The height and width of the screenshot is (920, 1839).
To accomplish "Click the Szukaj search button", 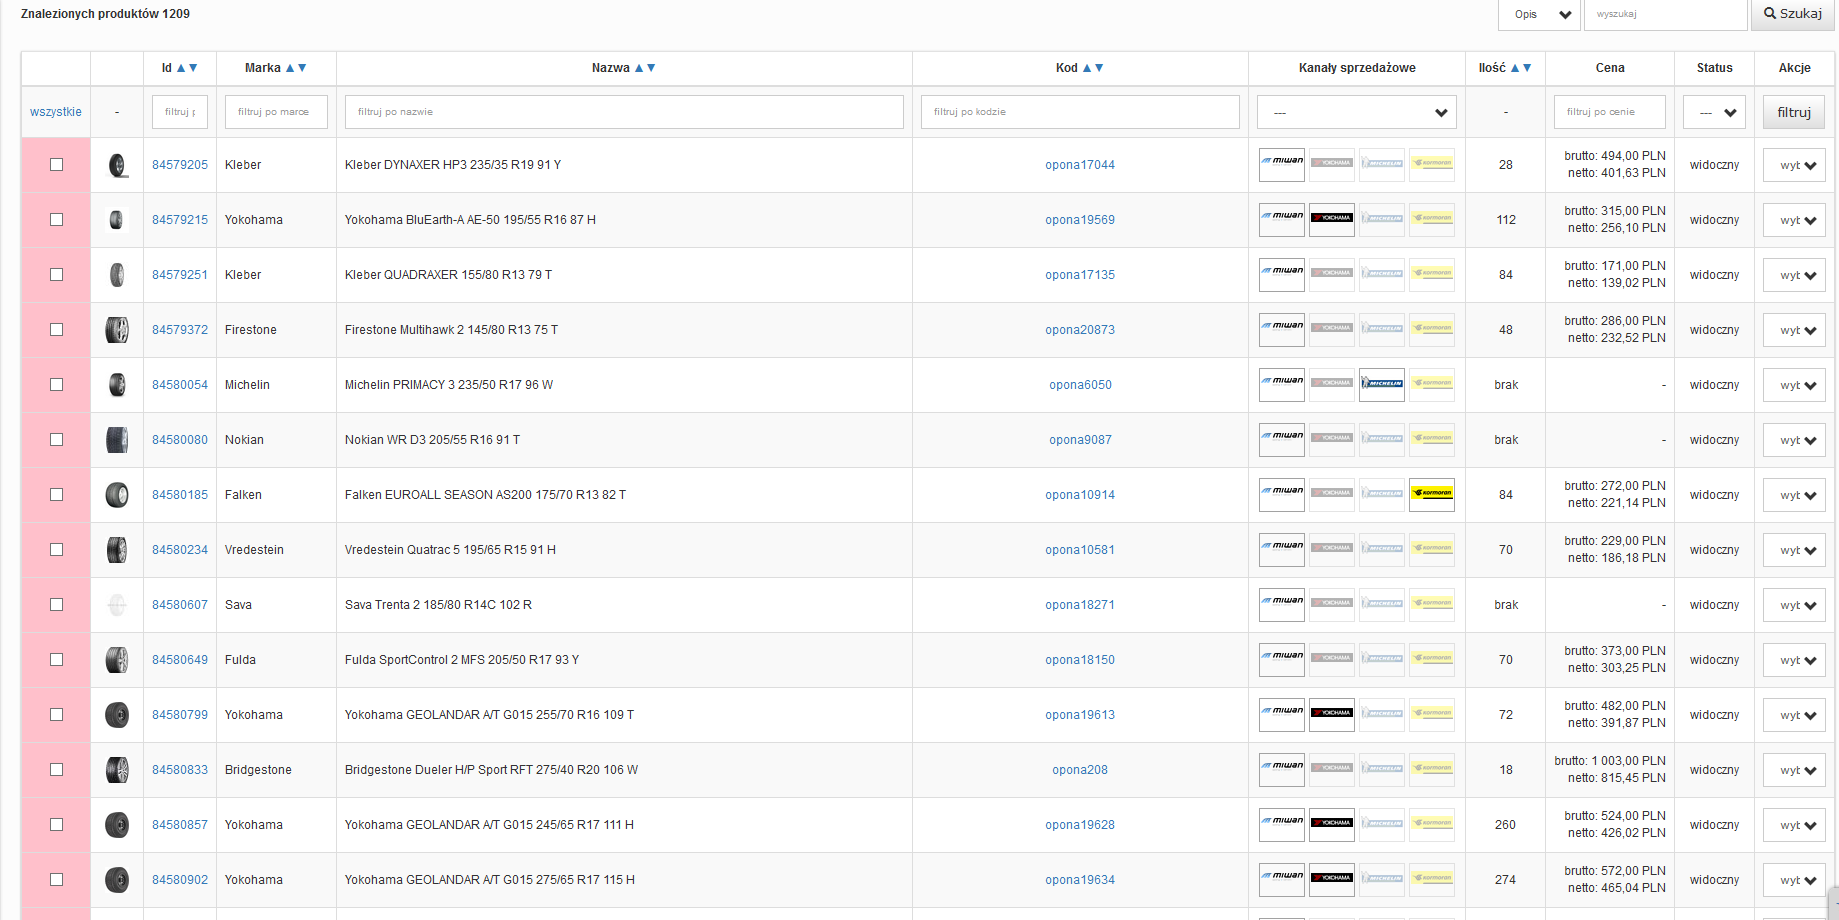I will [x=1792, y=14].
